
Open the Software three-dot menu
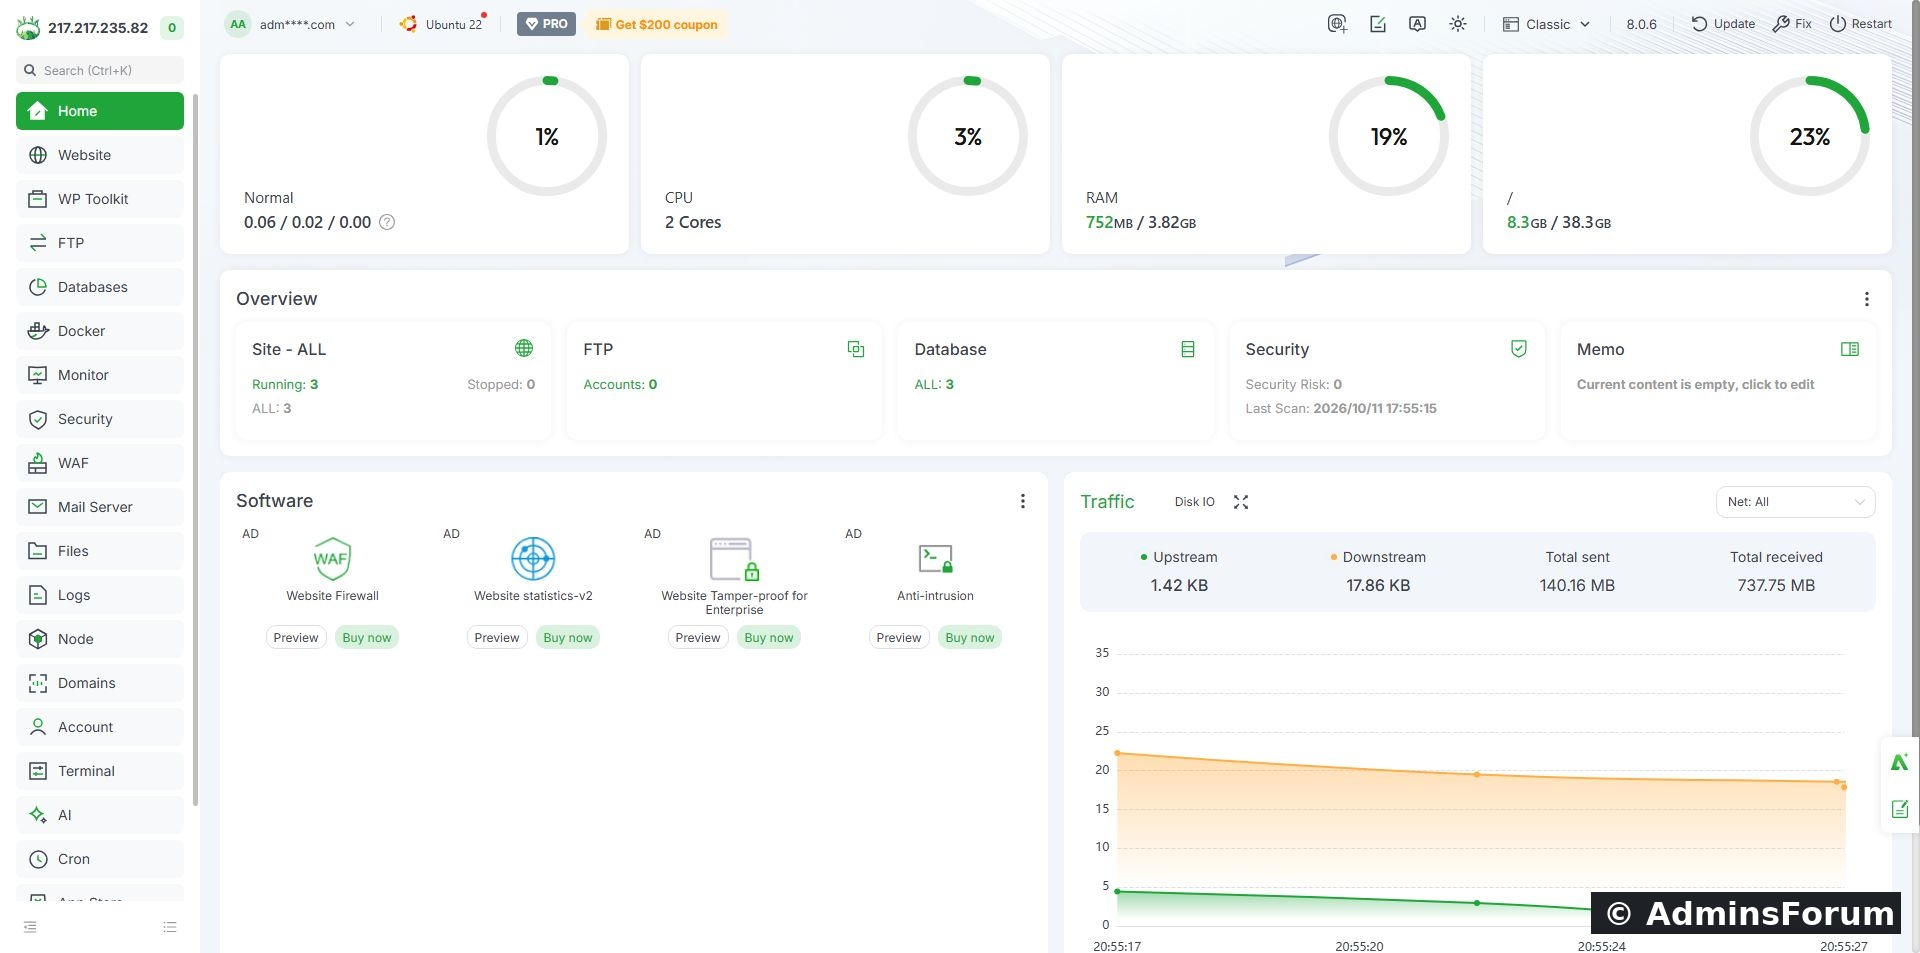1022,501
